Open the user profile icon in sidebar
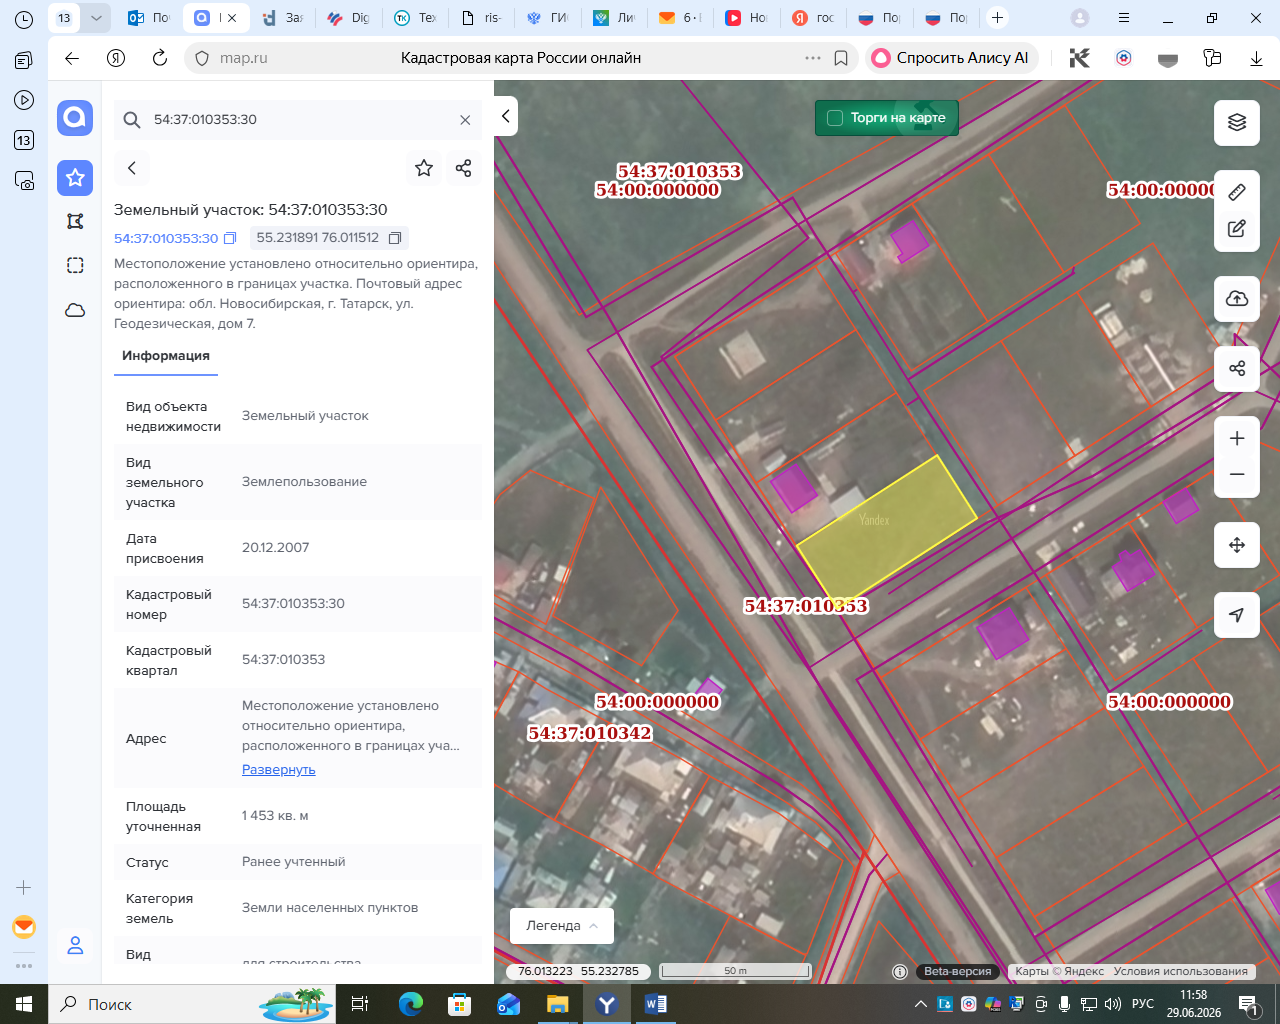Viewport: 1280px width, 1024px height. pyautogui.click(x=75, y=945)
